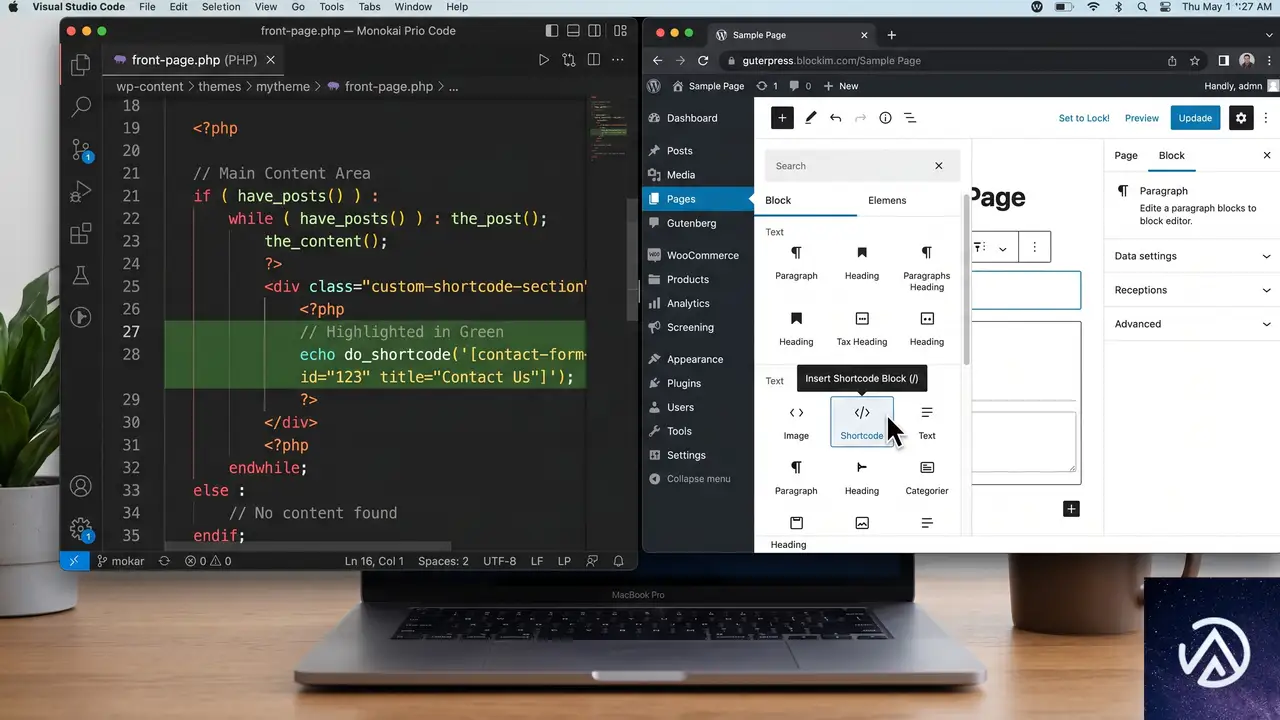1280x720 pixels.
Task: Open a new browser tab
Action: pyautogui.click(x=892, y=35)
